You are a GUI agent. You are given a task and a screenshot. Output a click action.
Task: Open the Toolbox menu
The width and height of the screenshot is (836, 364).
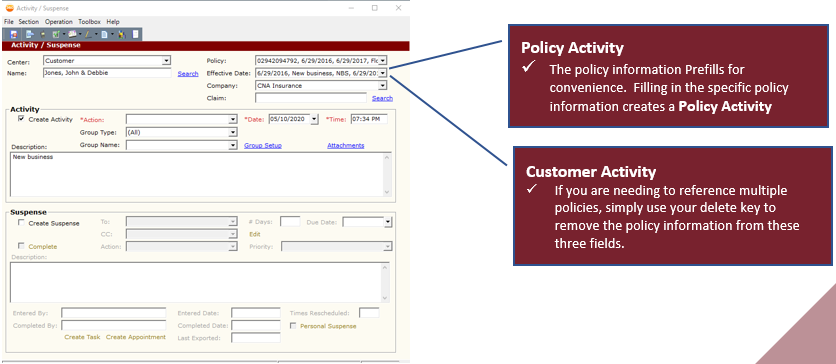[89, 22]
